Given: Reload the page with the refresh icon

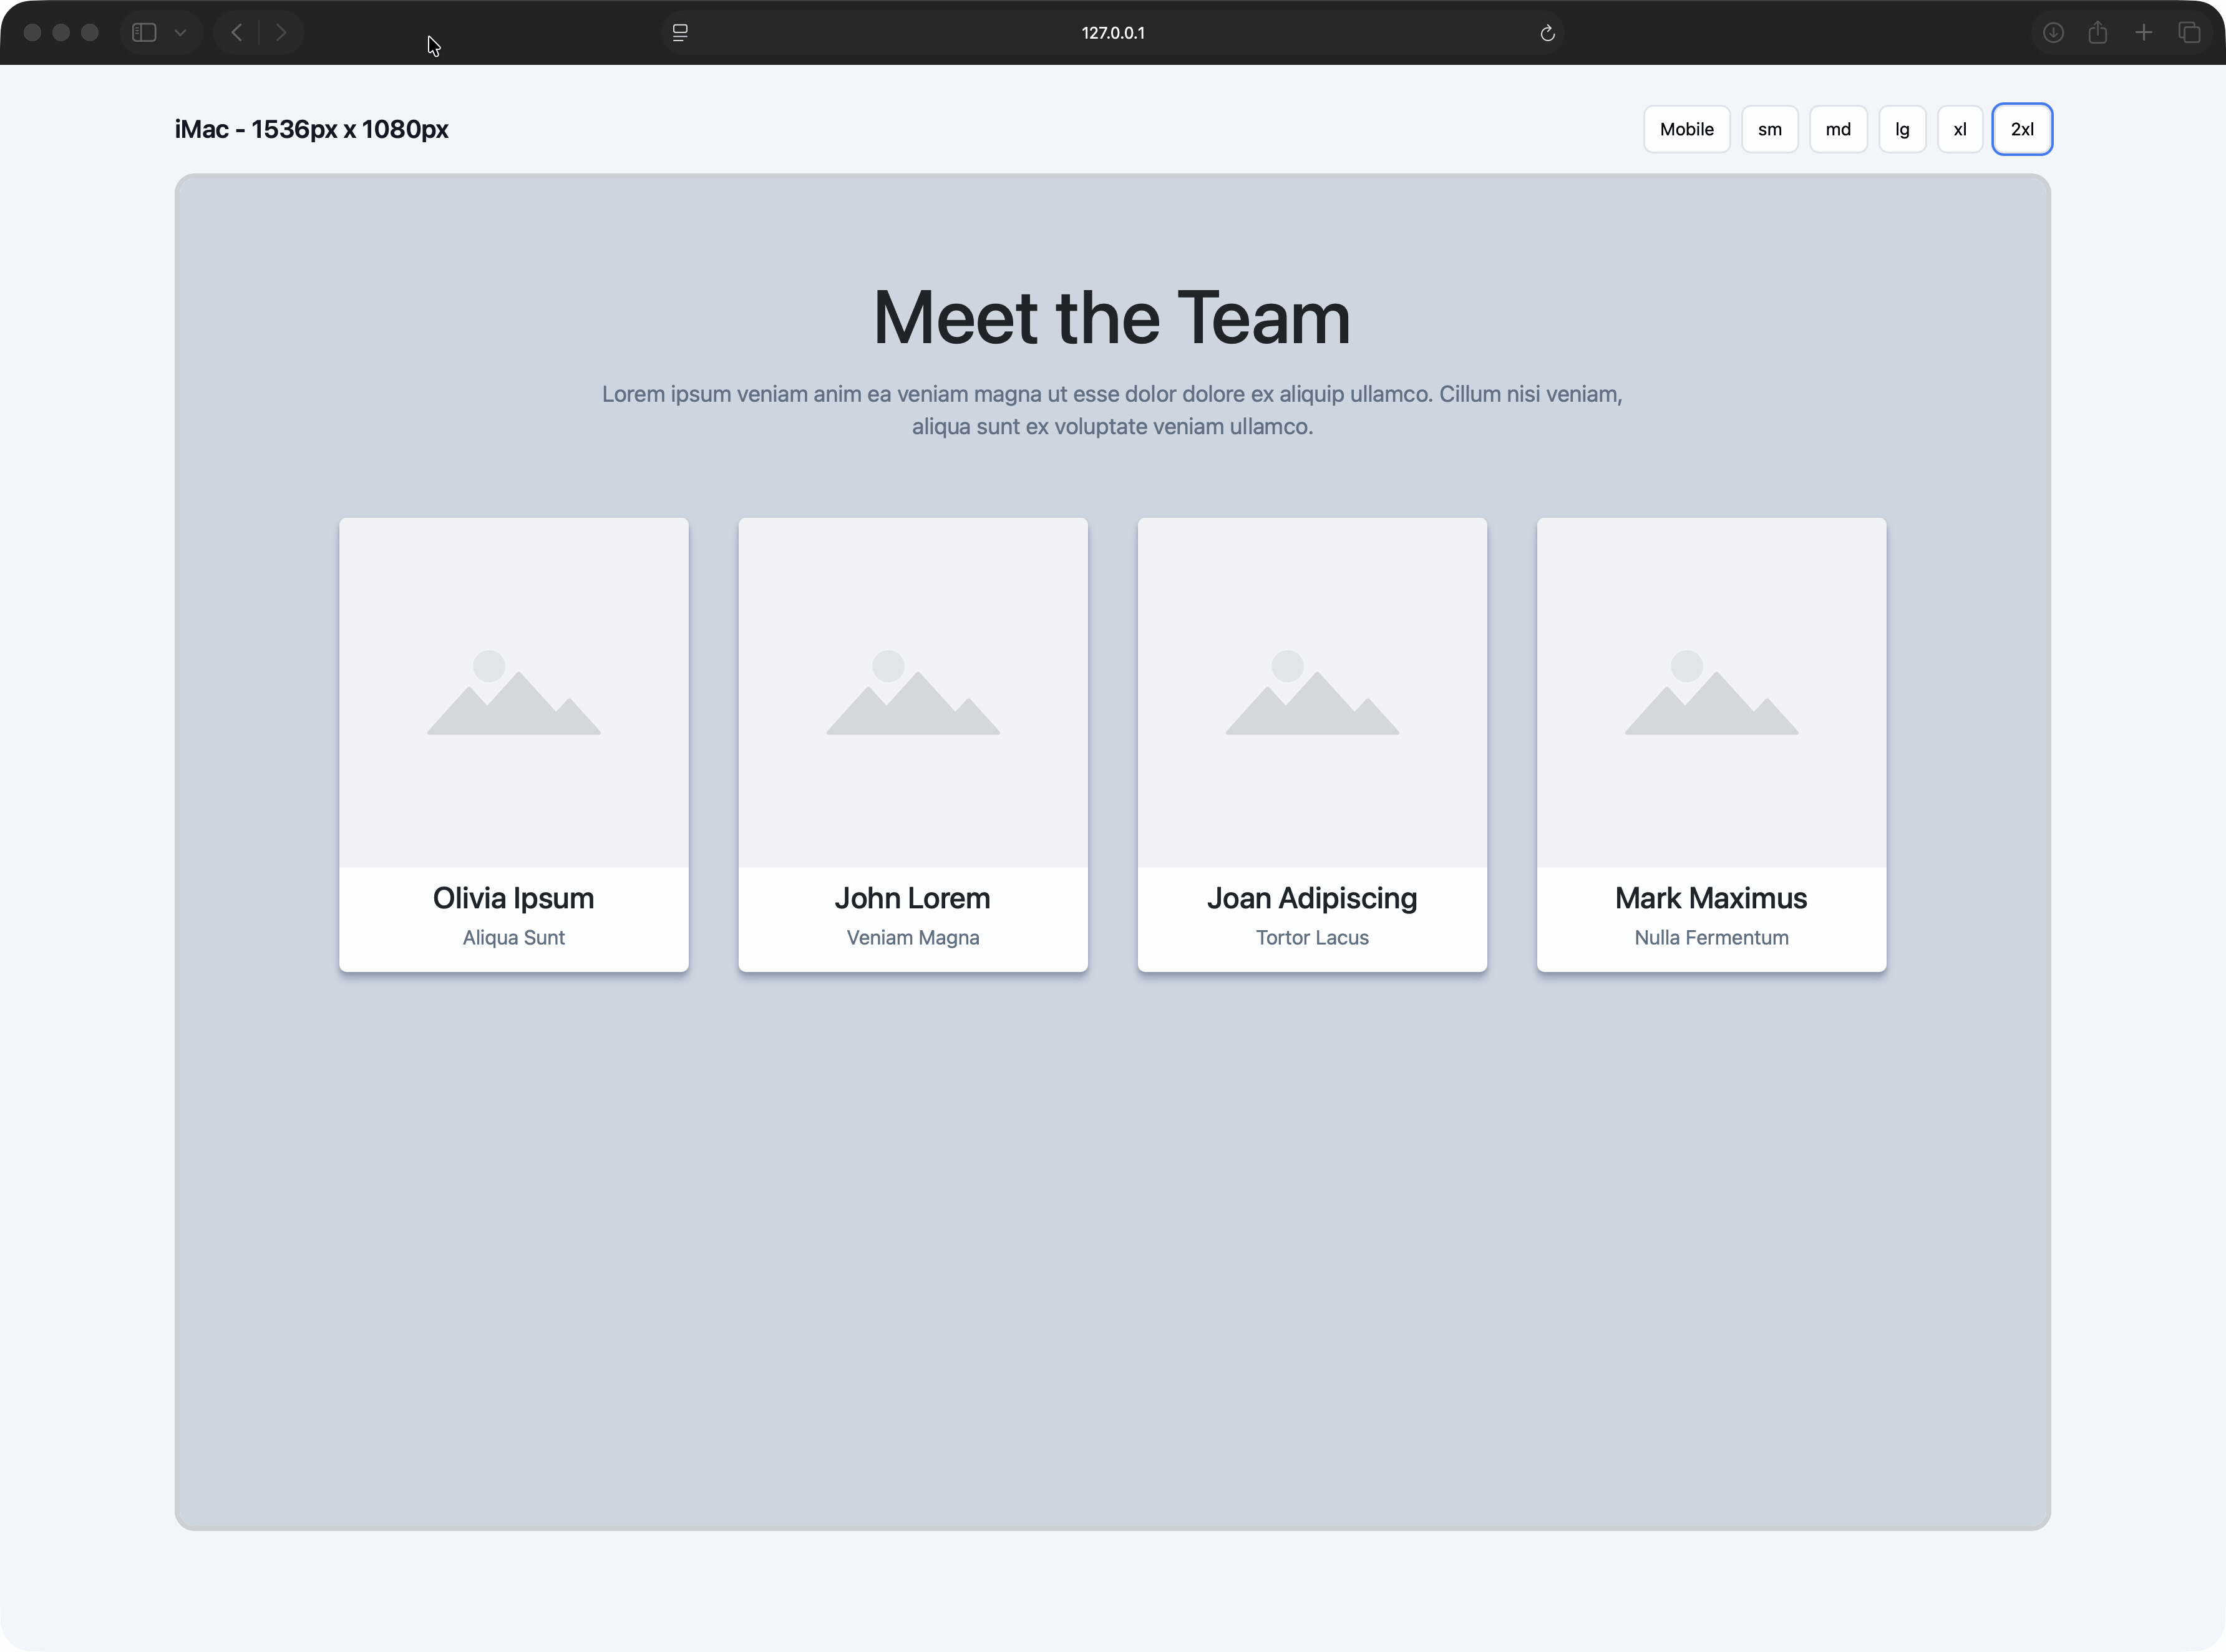Looking at the screenshot, I should click(1547, 33).
